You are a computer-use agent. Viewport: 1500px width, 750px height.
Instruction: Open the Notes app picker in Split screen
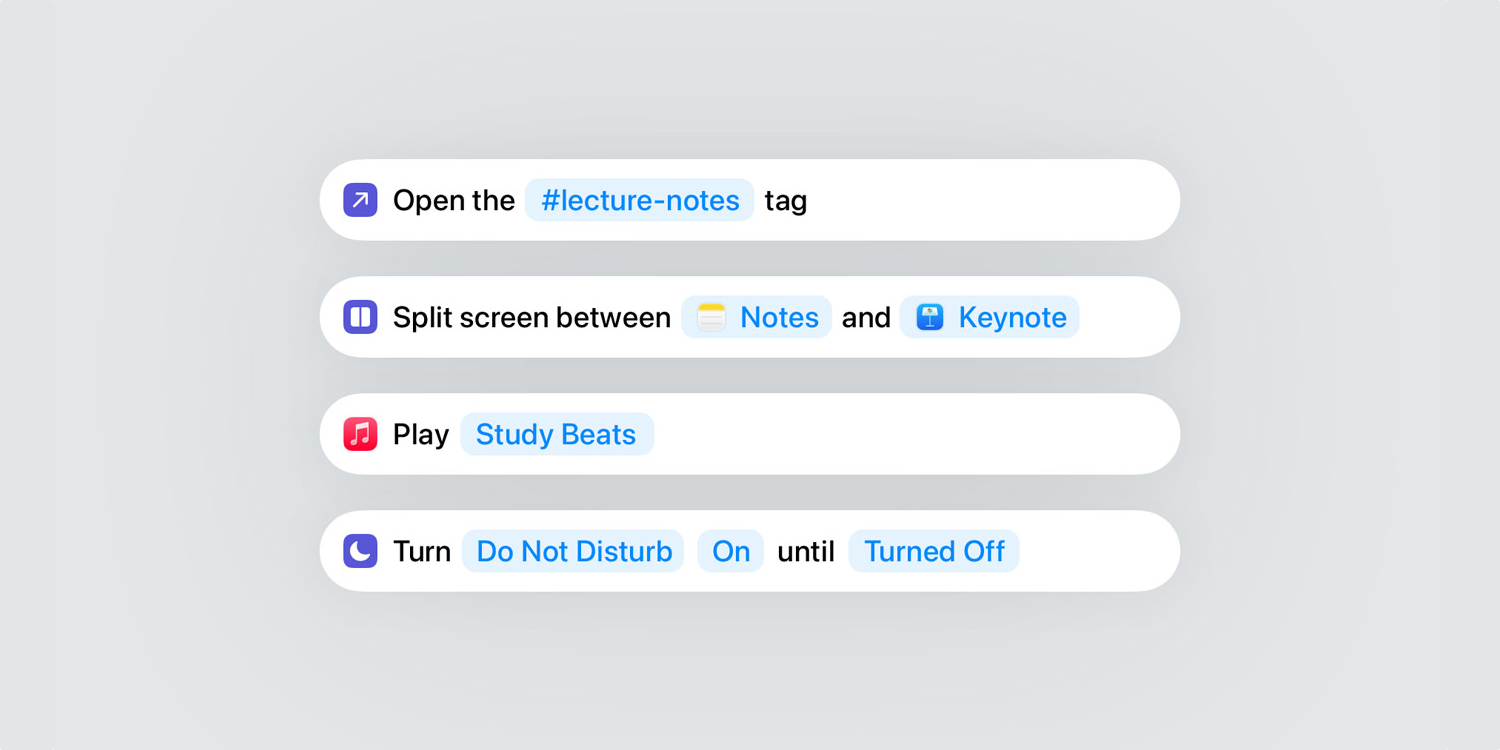pyautogui.click(x=757, y=317)
